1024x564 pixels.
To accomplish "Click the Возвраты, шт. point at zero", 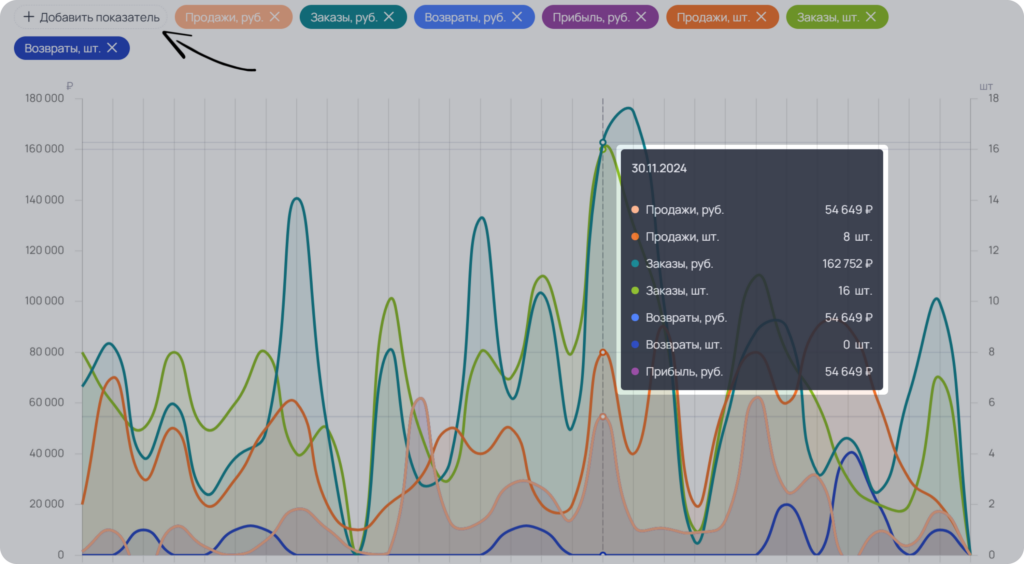I will (603, 555).
